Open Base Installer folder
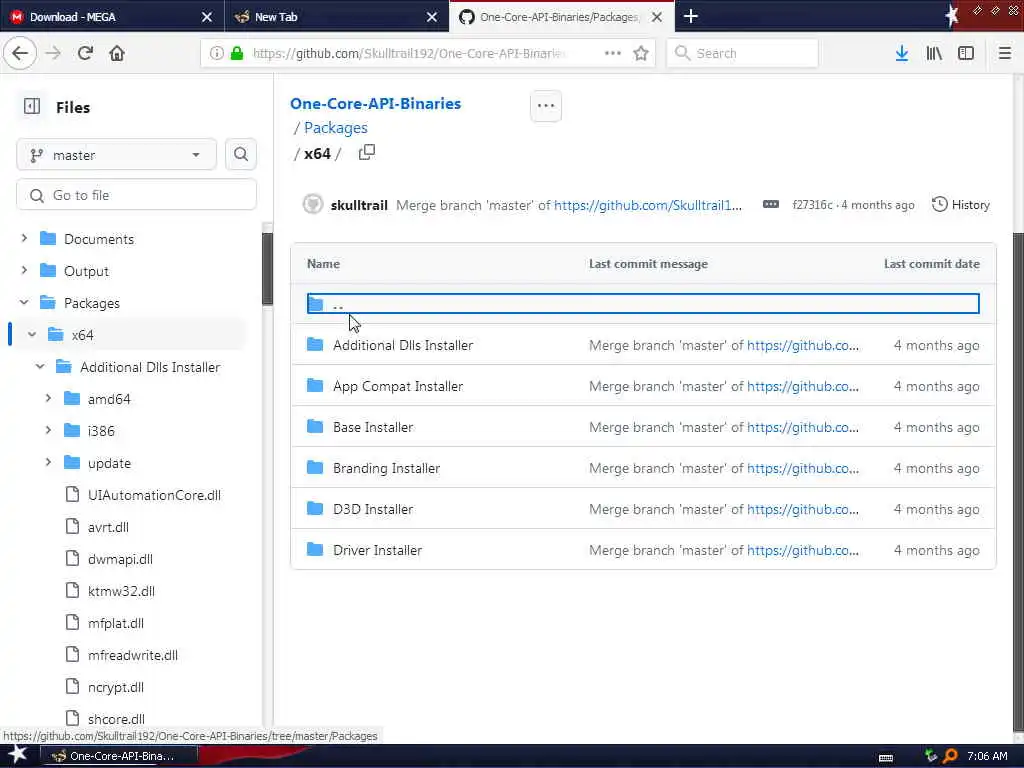 [373, 427]
